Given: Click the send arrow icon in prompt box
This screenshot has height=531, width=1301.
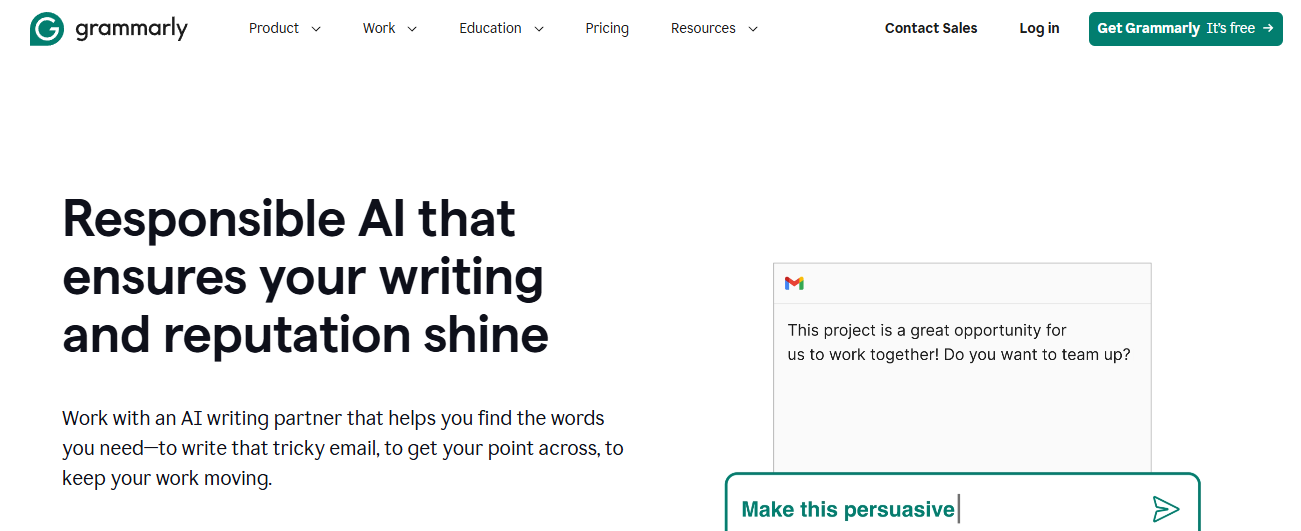Looking at the screenshot, I should [x=1166, y=509].
